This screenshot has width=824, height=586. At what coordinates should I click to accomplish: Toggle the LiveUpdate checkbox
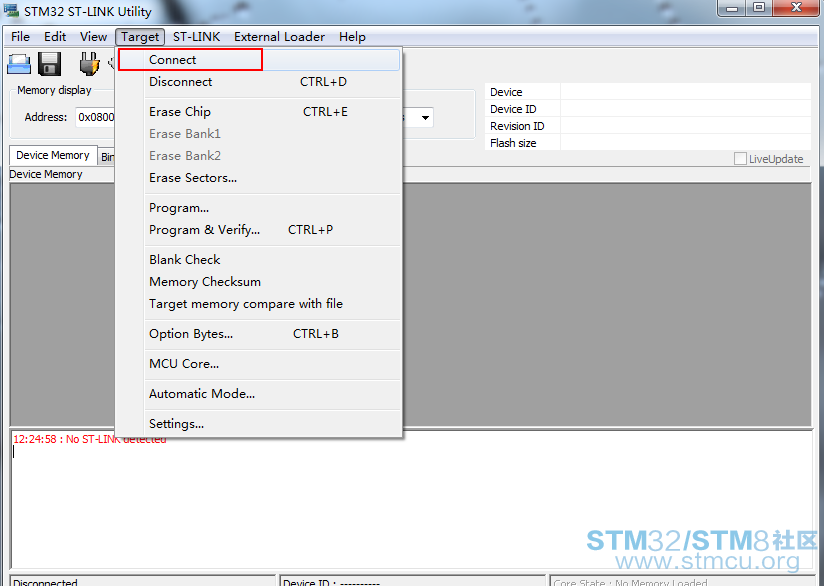(x=740, y=159)
